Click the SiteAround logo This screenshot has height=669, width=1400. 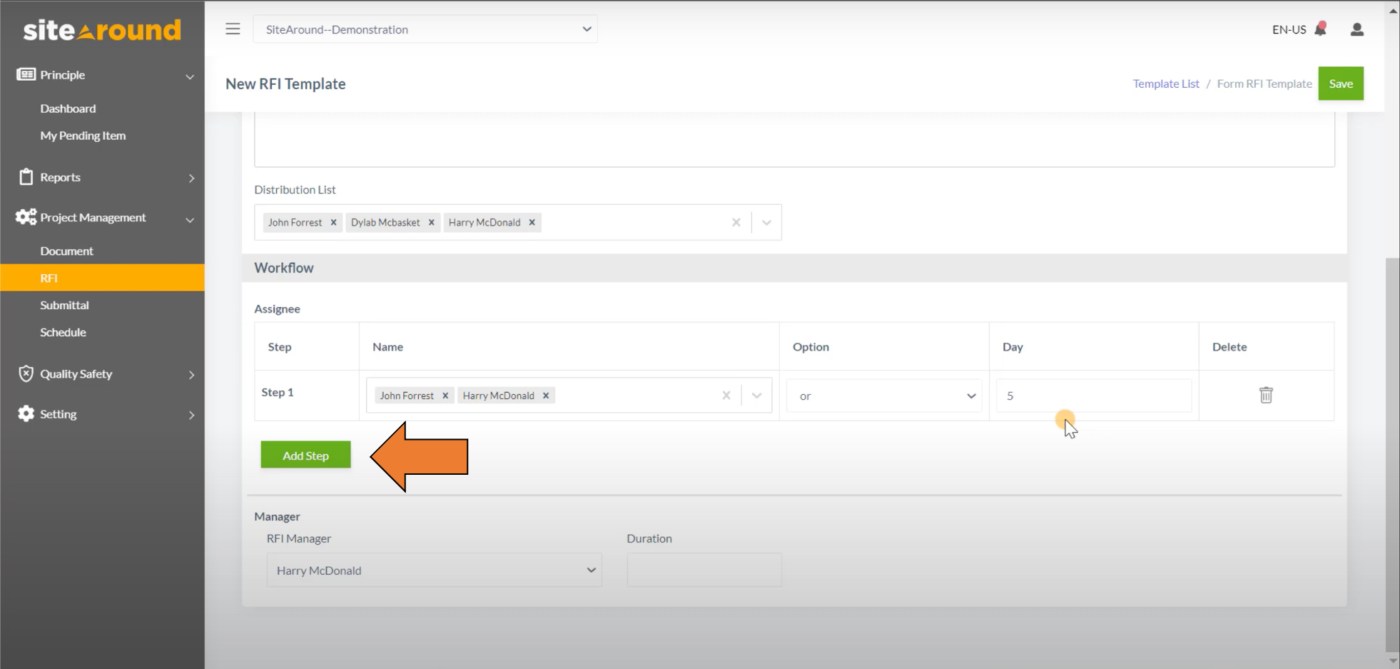pos(100,29)
